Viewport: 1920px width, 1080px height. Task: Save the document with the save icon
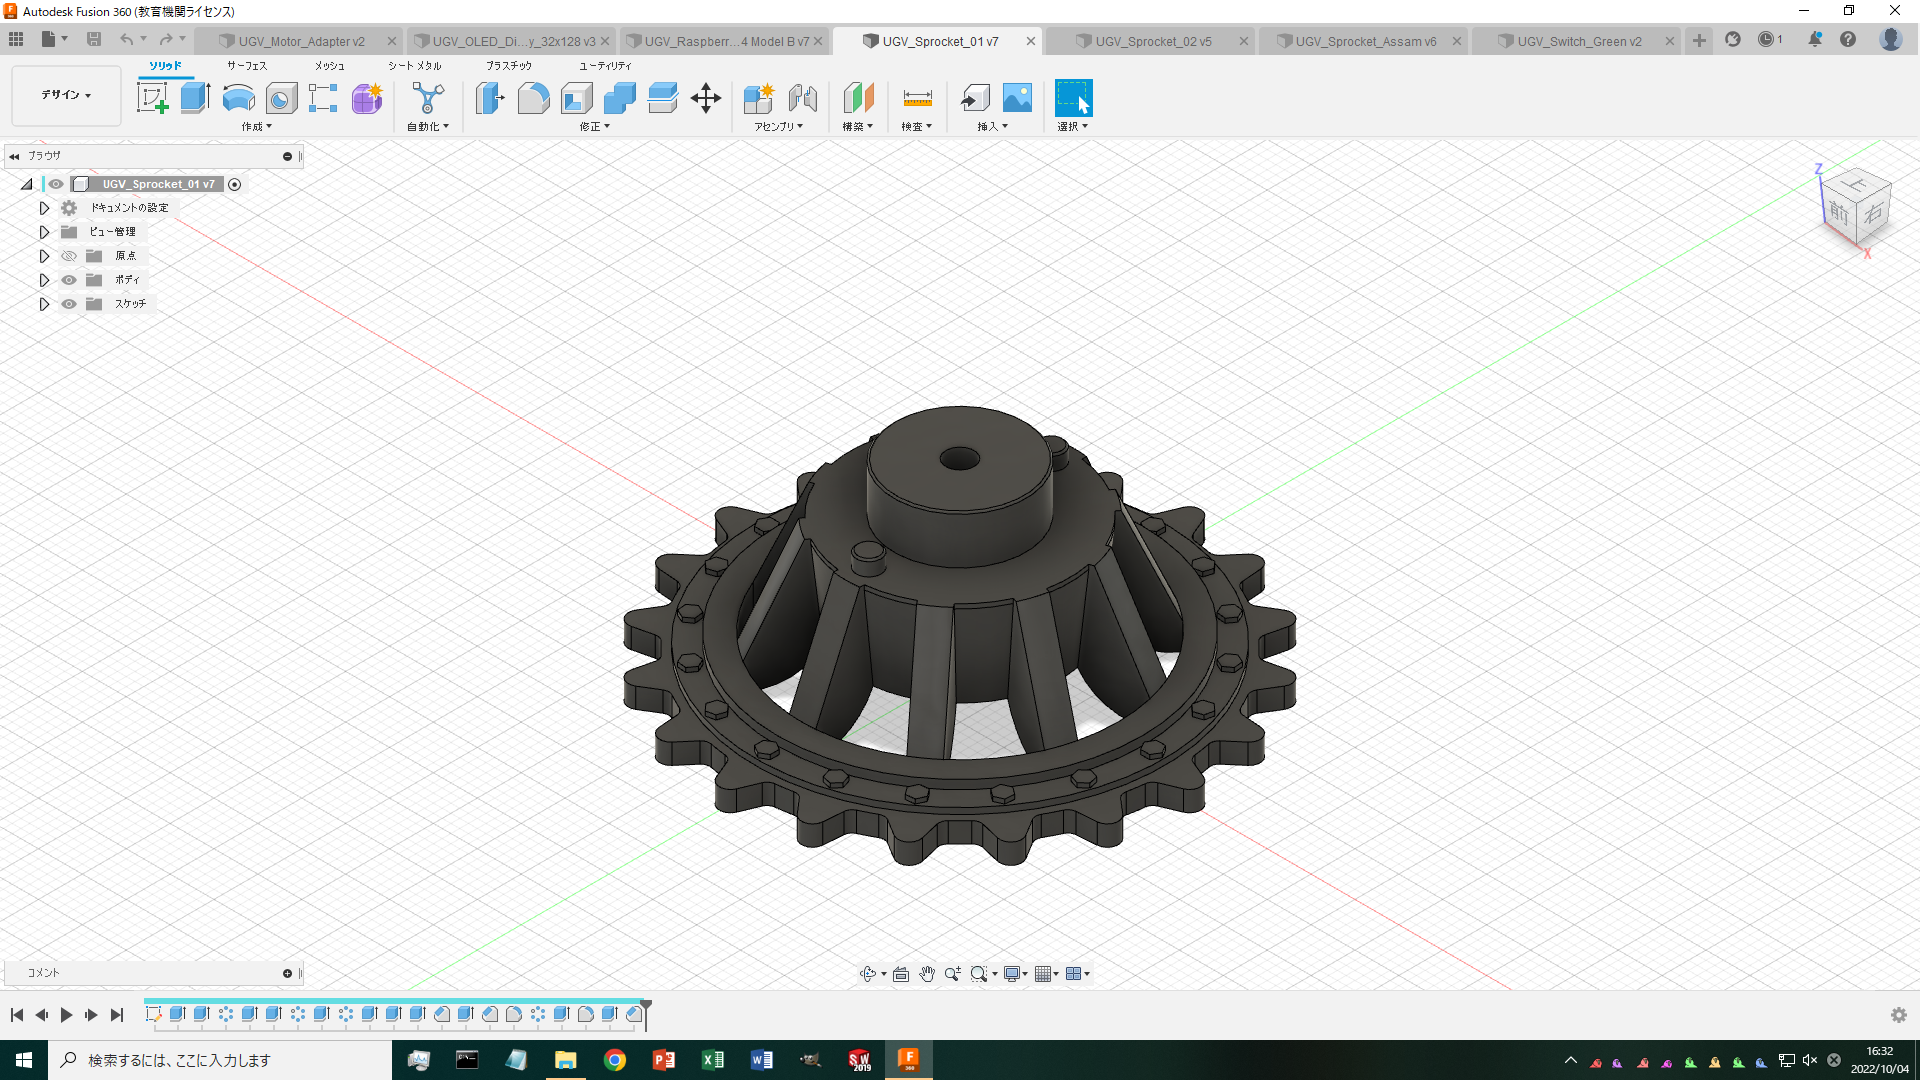(94, 40)
